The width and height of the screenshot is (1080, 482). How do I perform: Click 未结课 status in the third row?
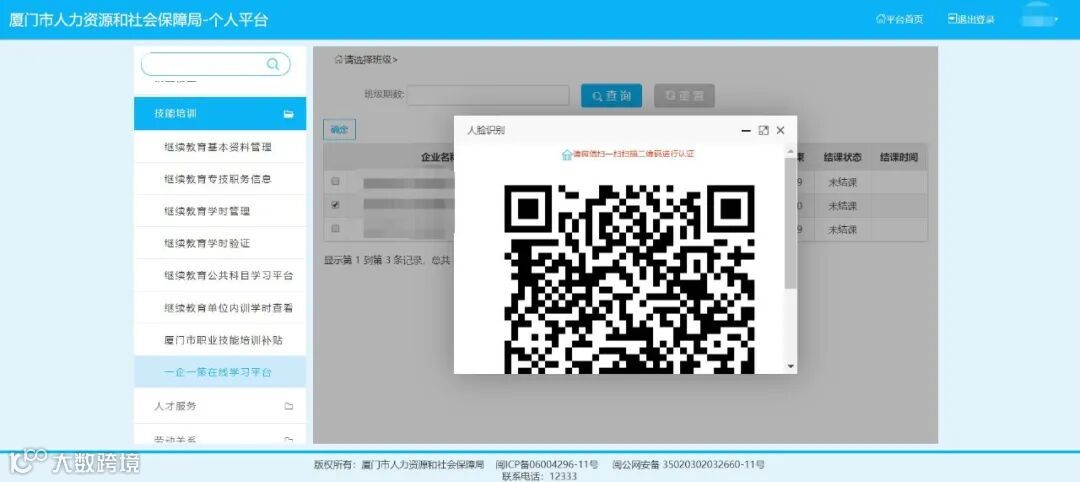842,229
